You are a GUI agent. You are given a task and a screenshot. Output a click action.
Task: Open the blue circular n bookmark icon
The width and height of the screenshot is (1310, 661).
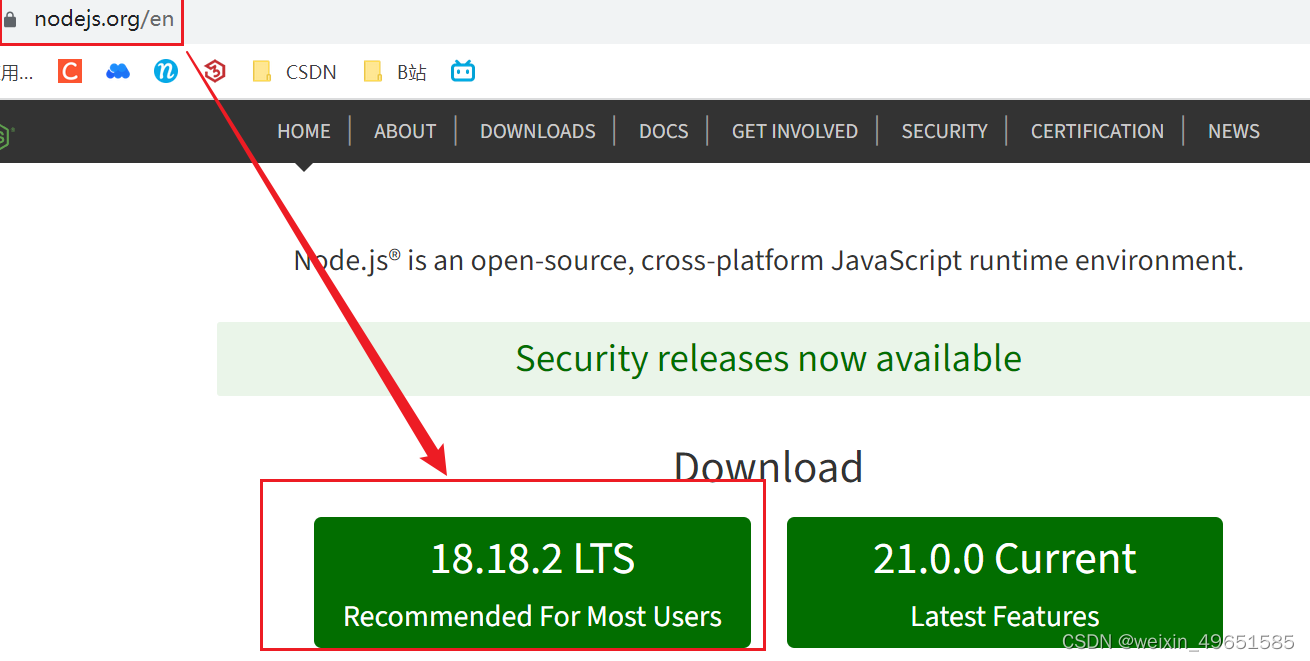tap(166, 71)
